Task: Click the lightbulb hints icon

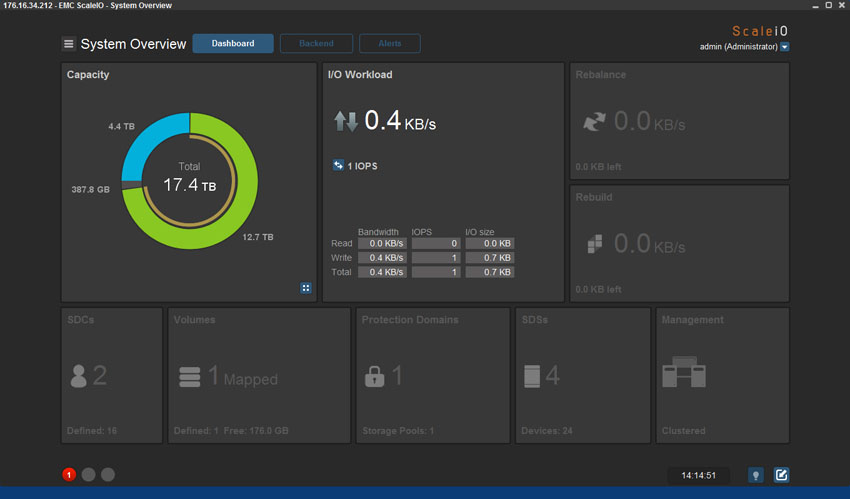Action: click(756, 475)
